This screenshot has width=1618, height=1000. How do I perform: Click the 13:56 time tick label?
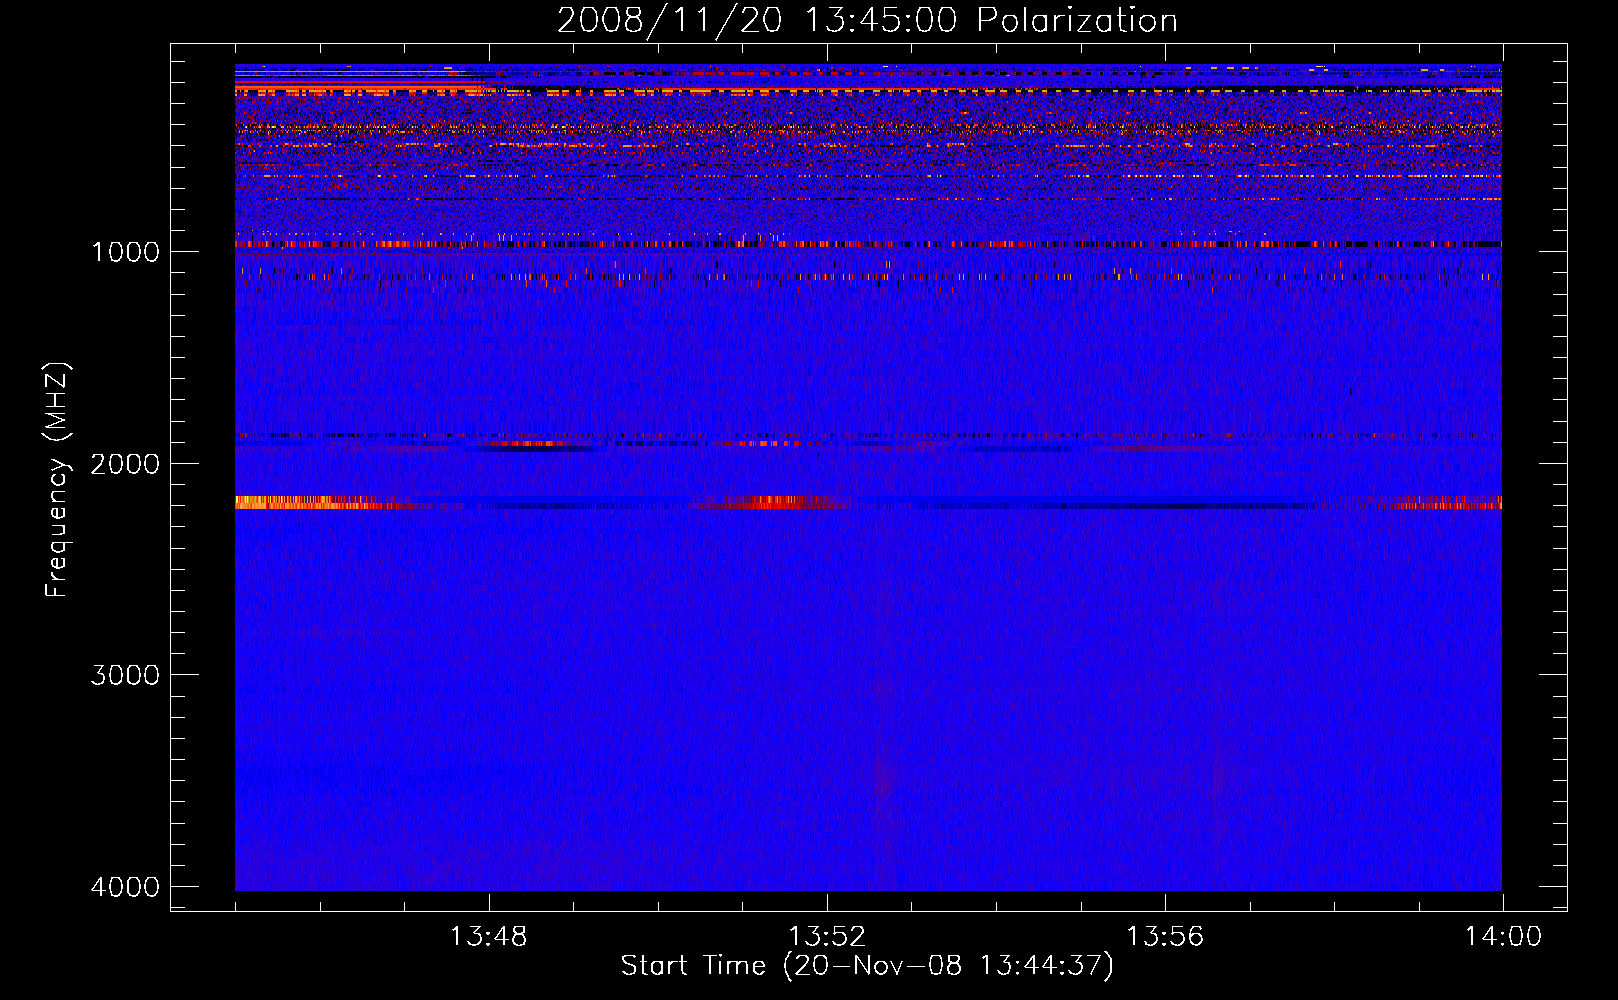coord(1165,937)
